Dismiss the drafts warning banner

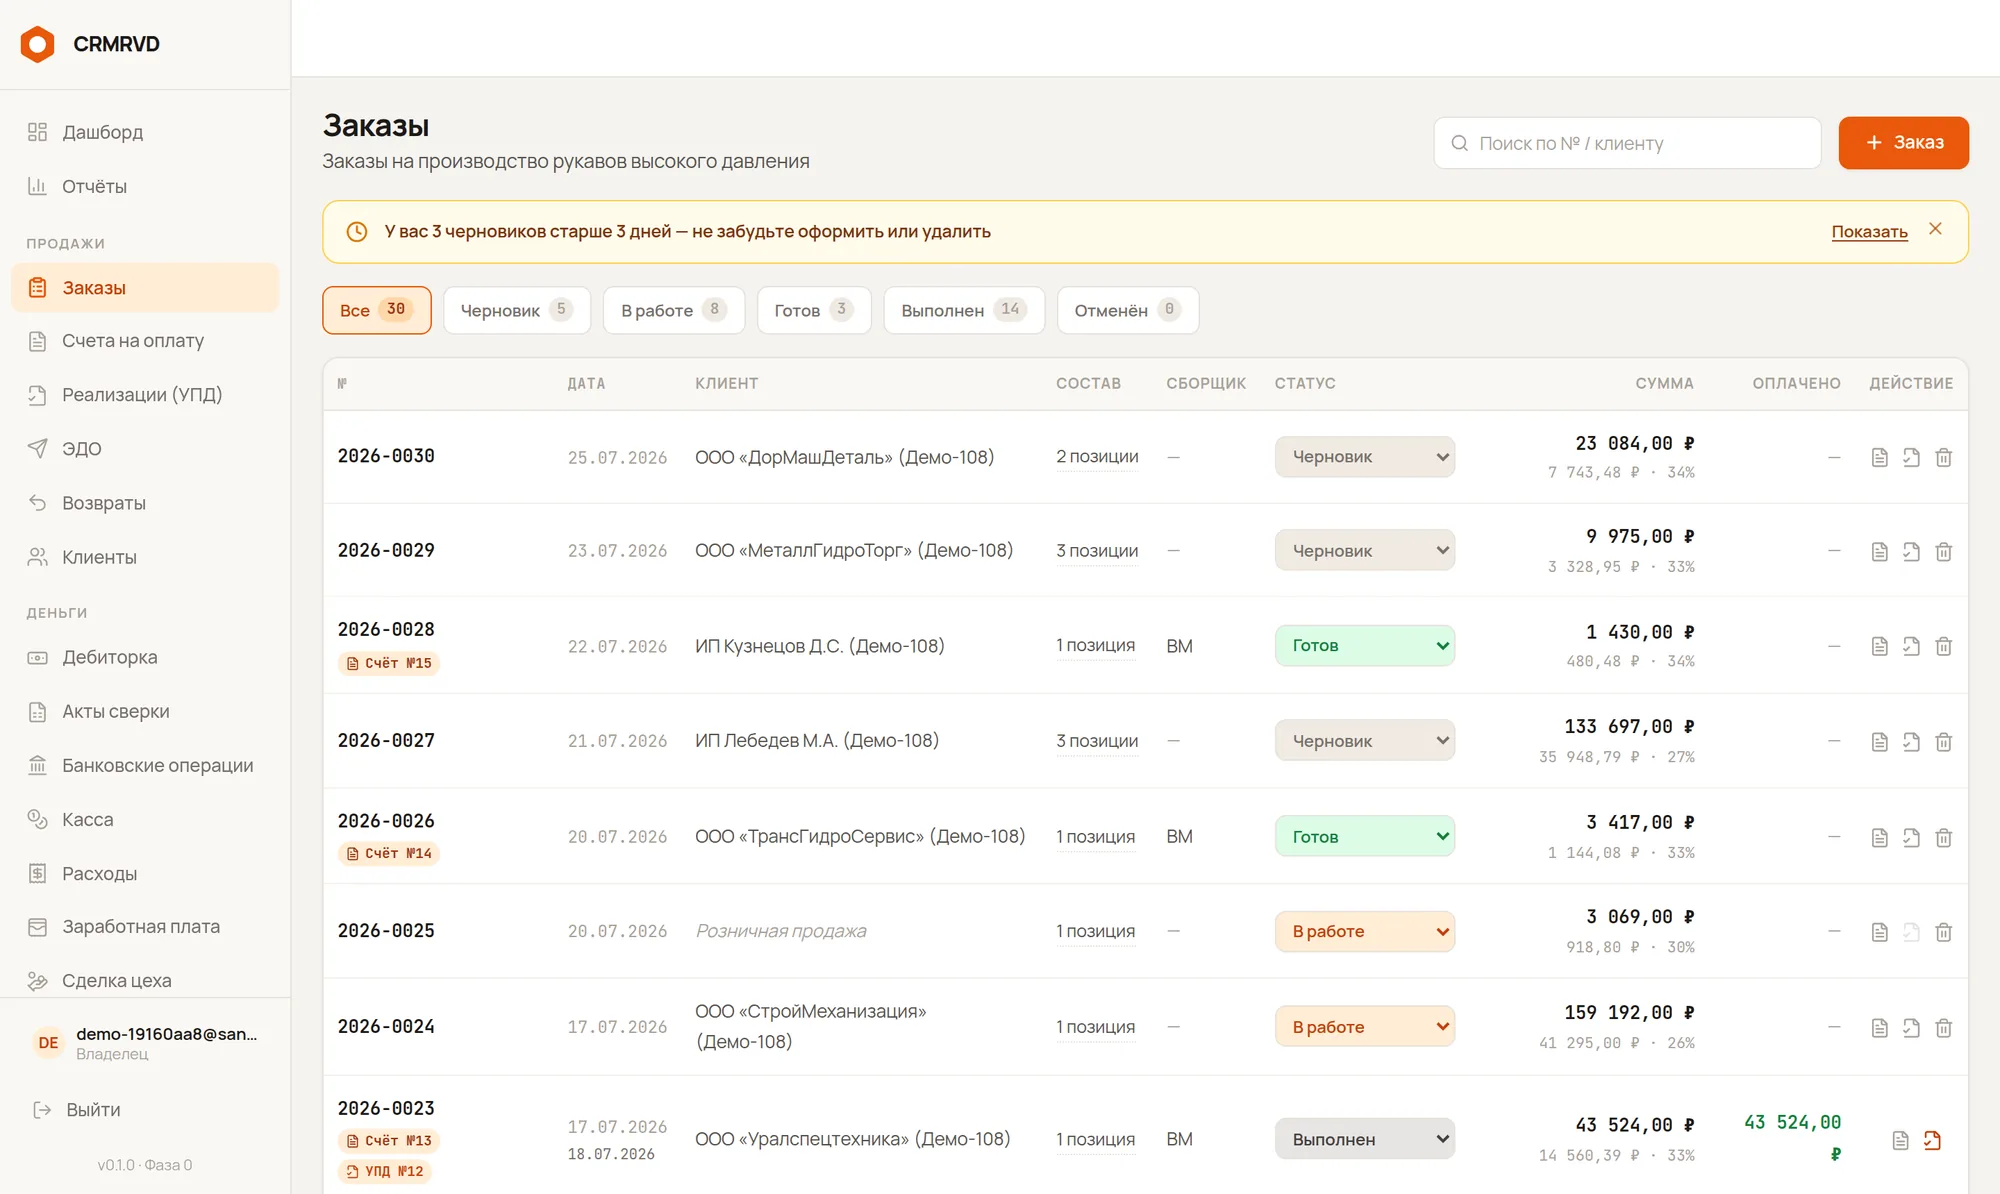pyautogui.click(x=1935, y=229)
